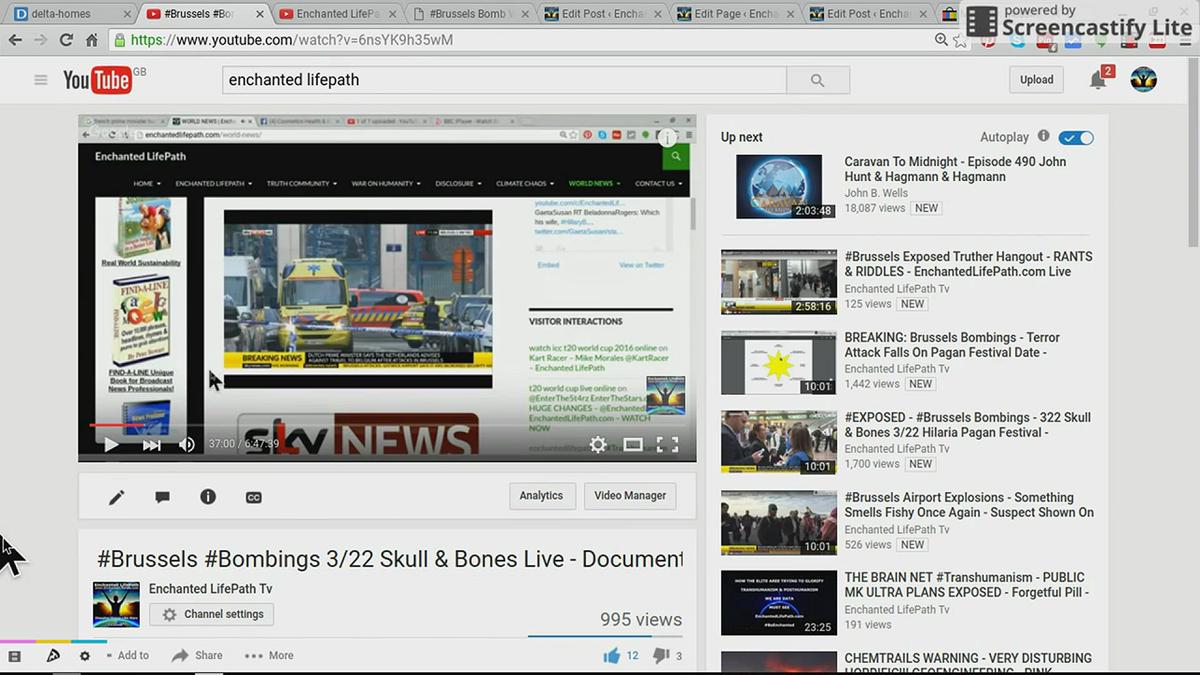Click the magnifier search button

(x=817, y=80)
